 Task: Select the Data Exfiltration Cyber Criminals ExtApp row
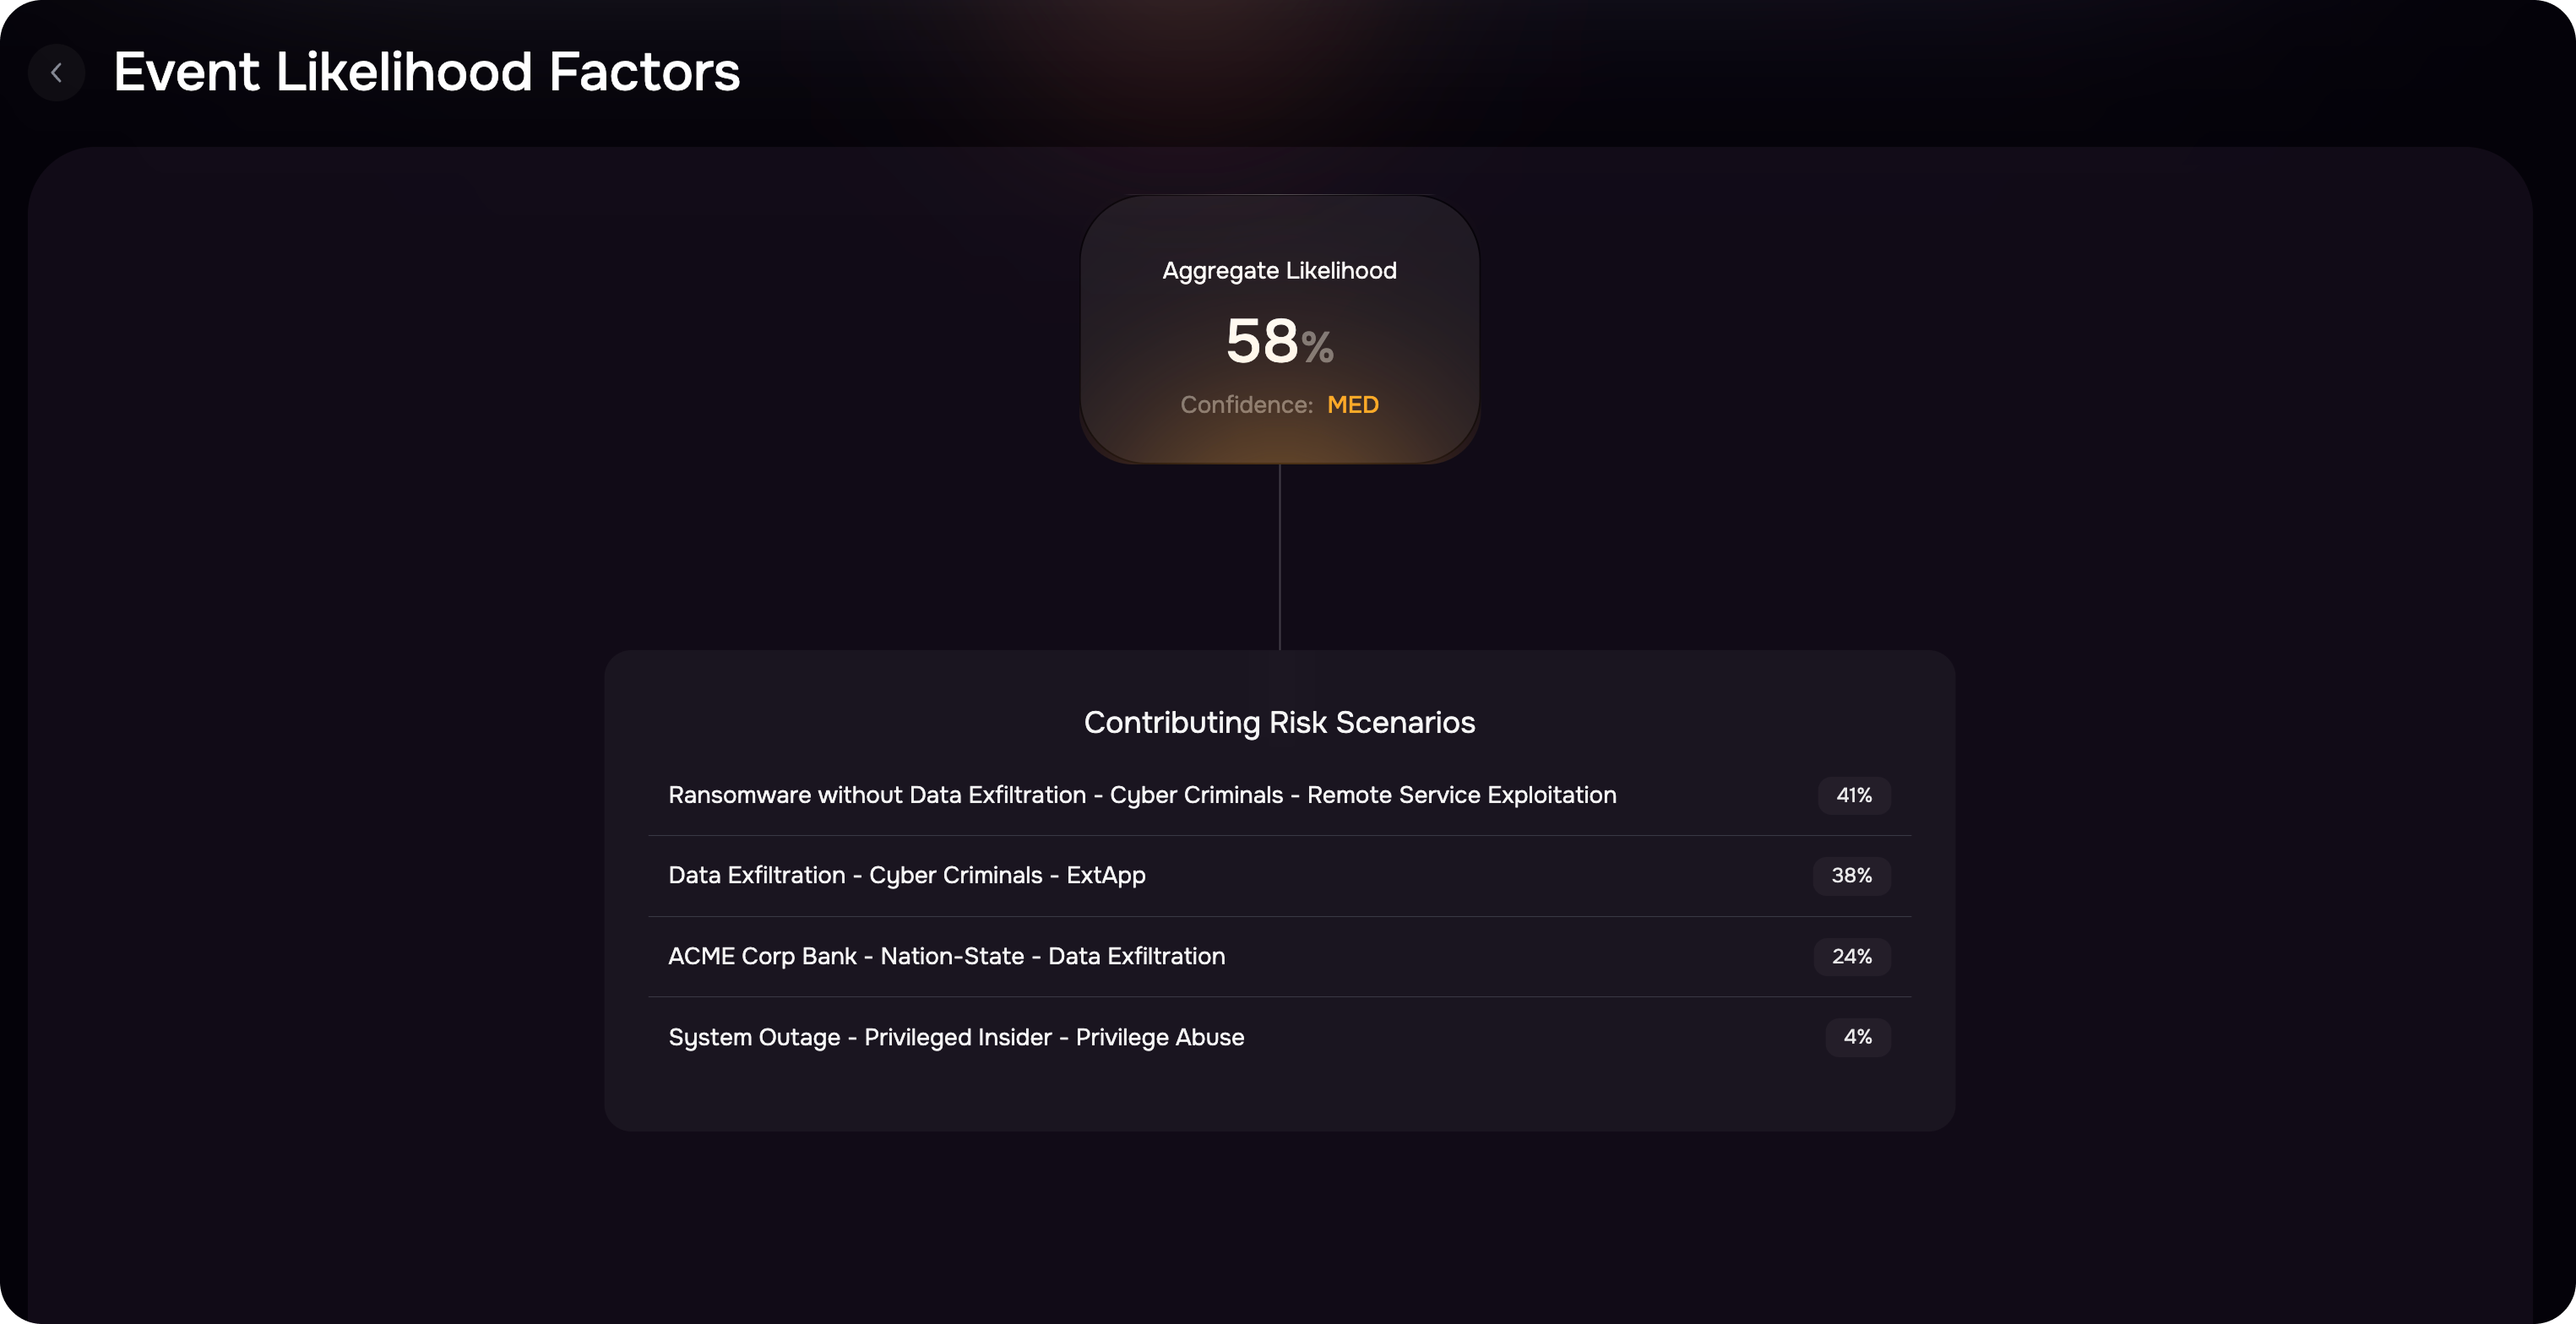pyautogui.click(x=1279, y=876)
